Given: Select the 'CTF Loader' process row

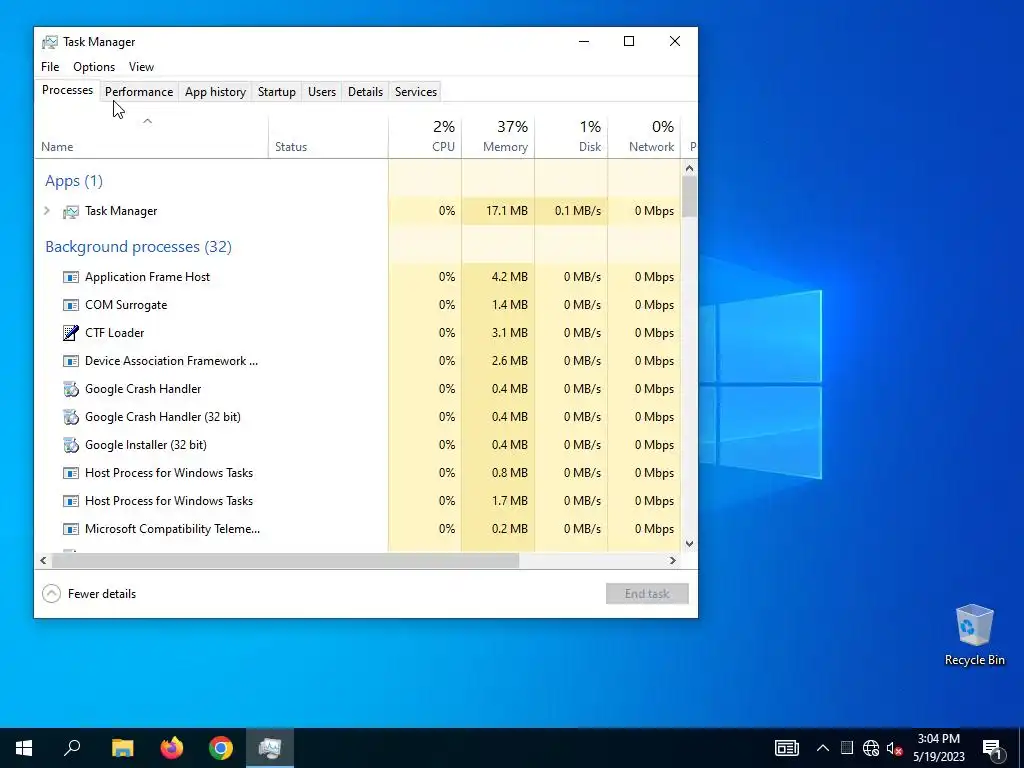Looking at the screenshot, I should click(x=358, y=333).
